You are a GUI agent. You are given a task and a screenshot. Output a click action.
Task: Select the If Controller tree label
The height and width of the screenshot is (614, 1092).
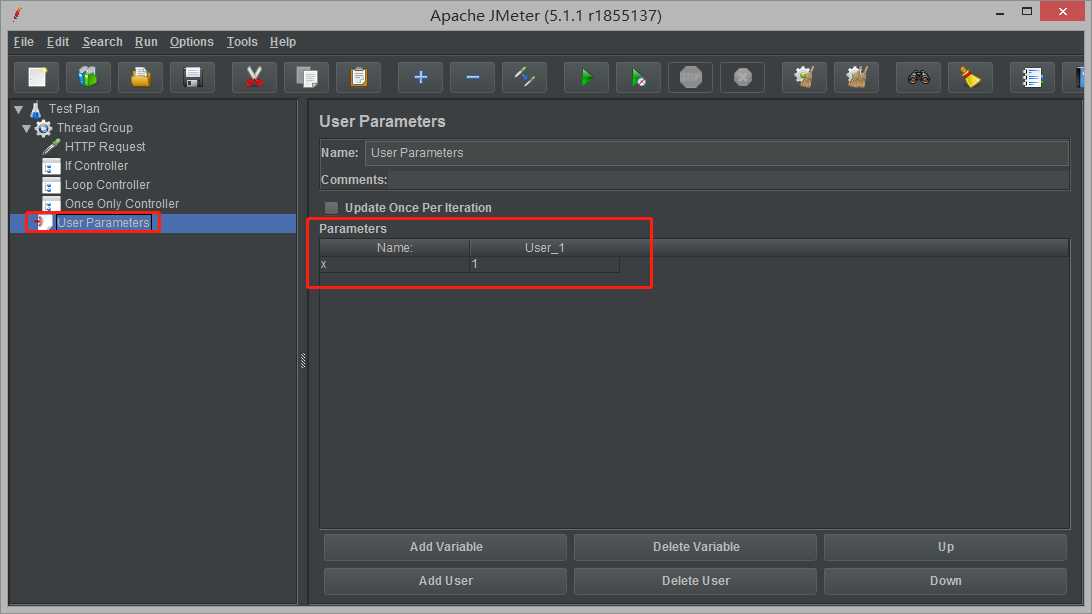point(96,166)
